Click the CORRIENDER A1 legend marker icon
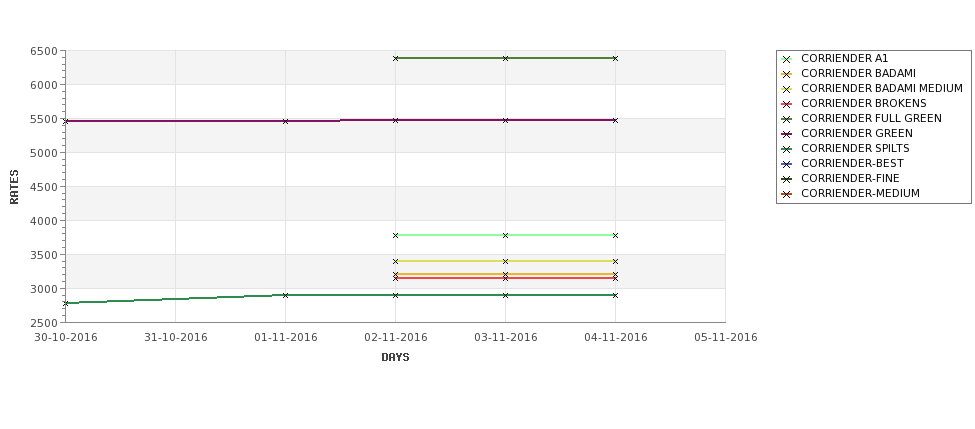975x429 pixels. [787, 59]
